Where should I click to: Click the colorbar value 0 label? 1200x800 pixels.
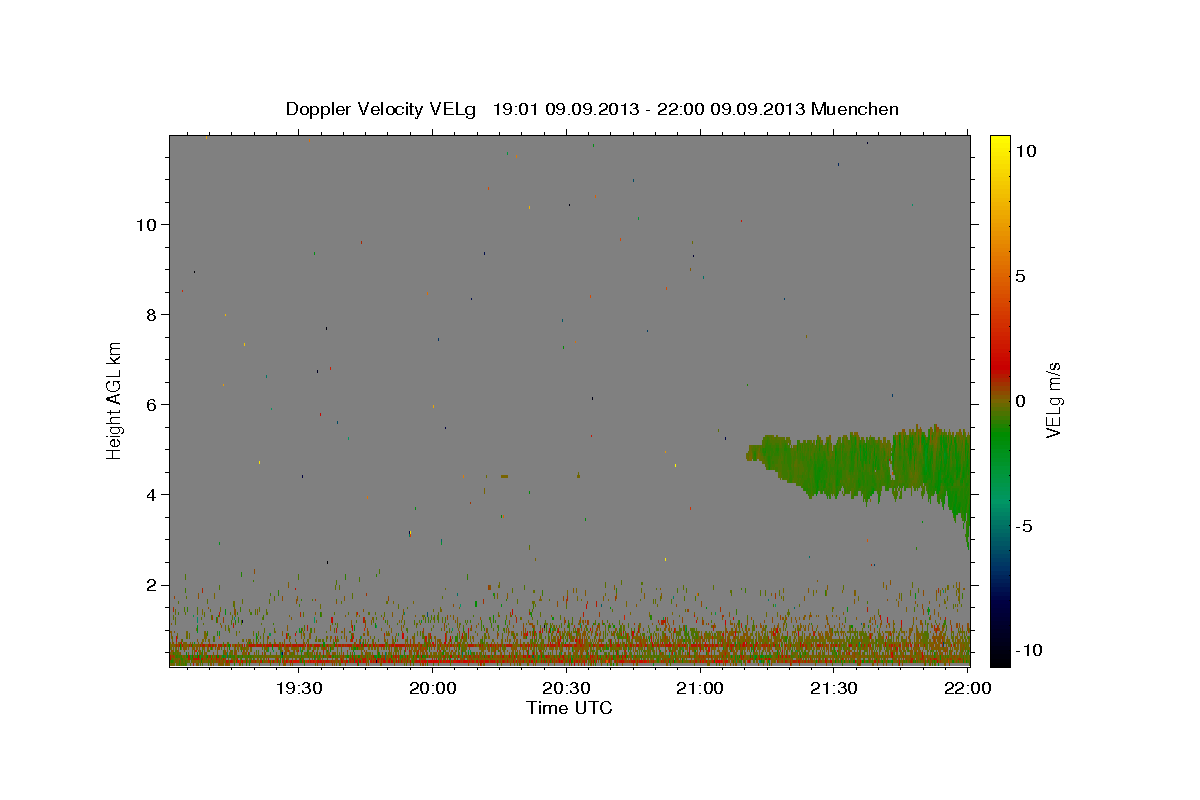1020,401
